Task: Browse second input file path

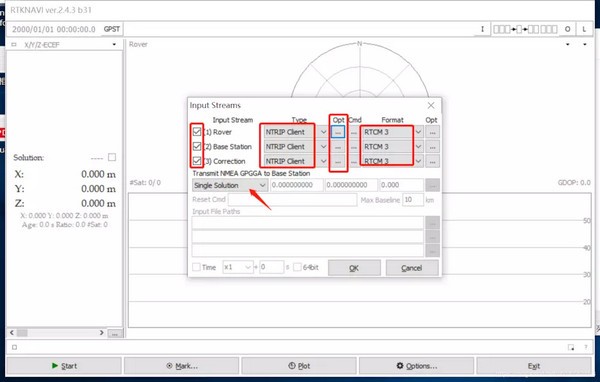Action: point(432,237)
